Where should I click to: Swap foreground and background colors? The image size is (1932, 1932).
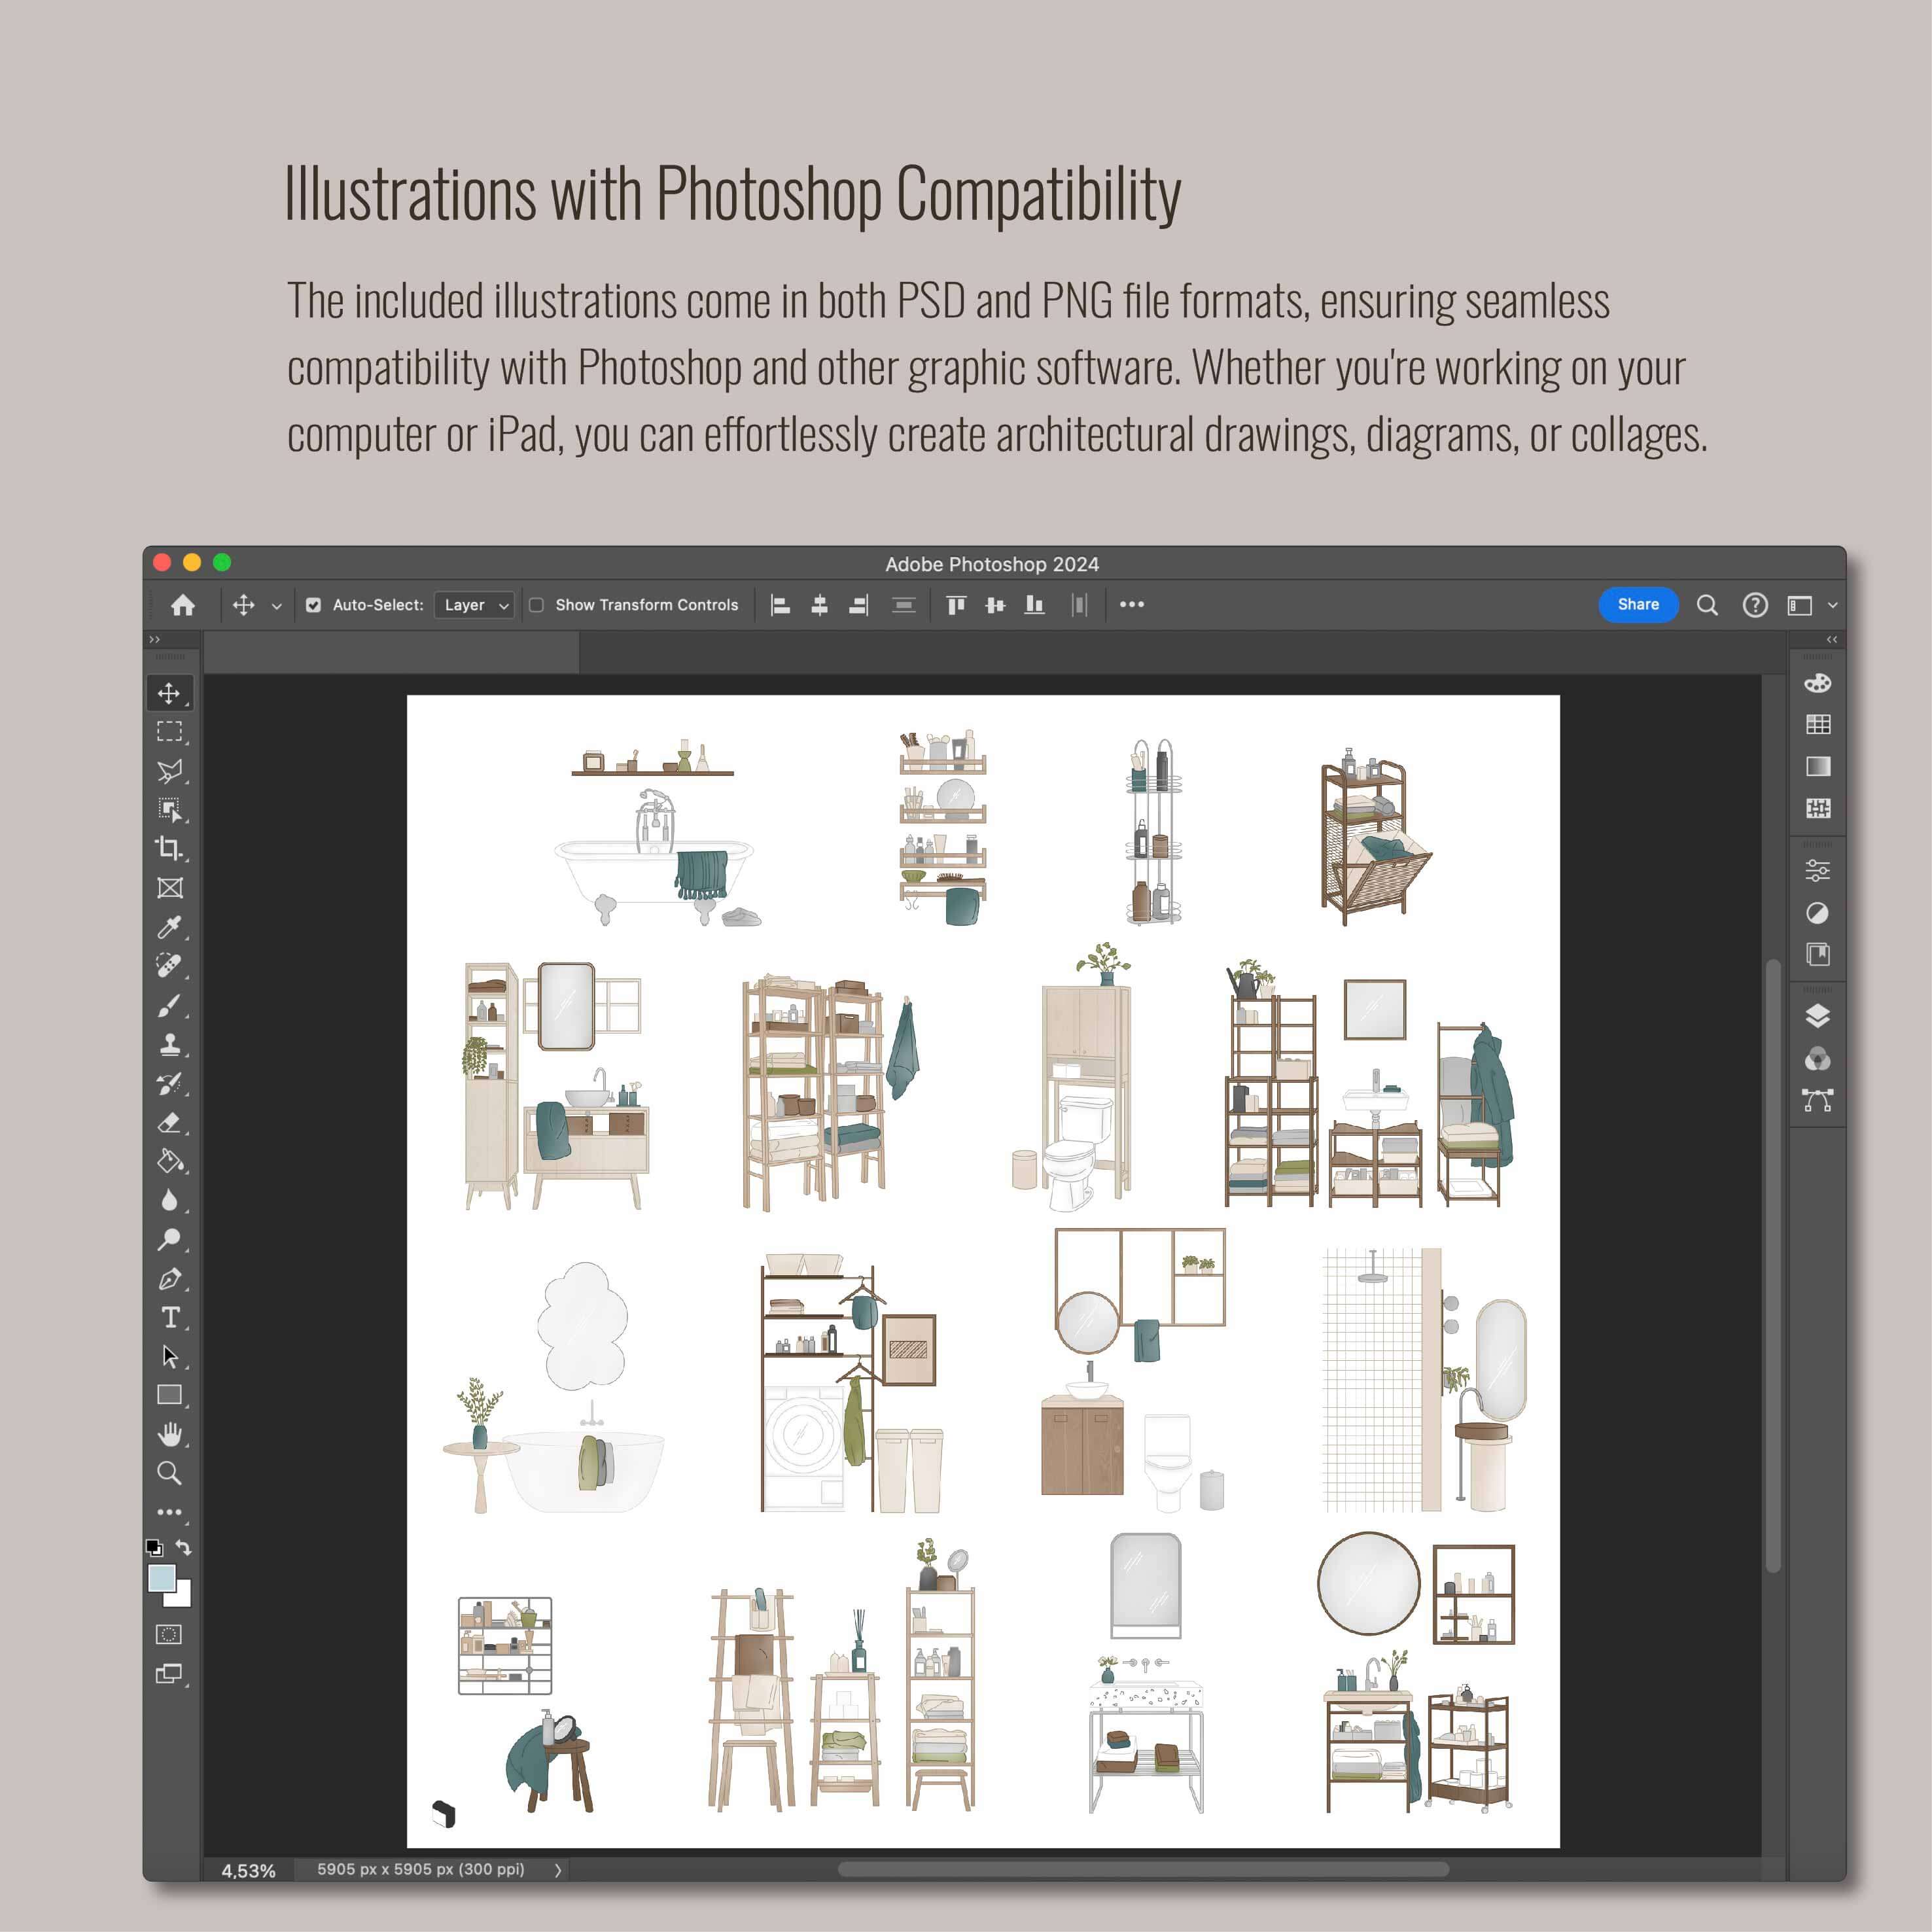click(x=184, y=1548)
